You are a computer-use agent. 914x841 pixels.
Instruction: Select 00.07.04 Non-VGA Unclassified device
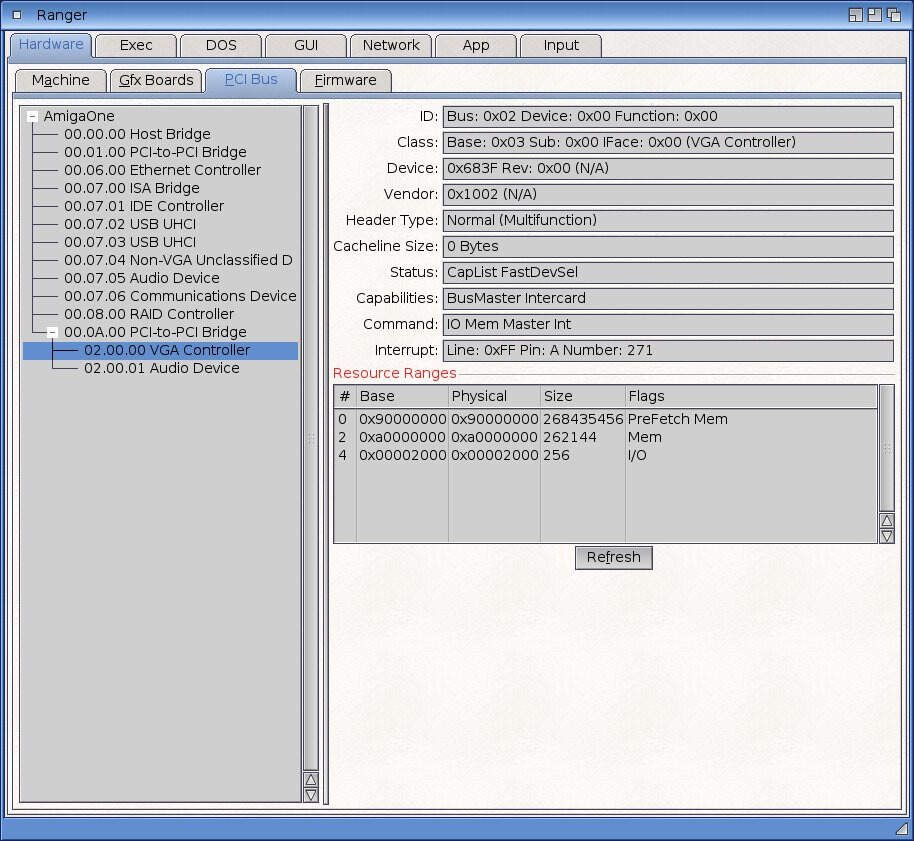tap(178, 260)
